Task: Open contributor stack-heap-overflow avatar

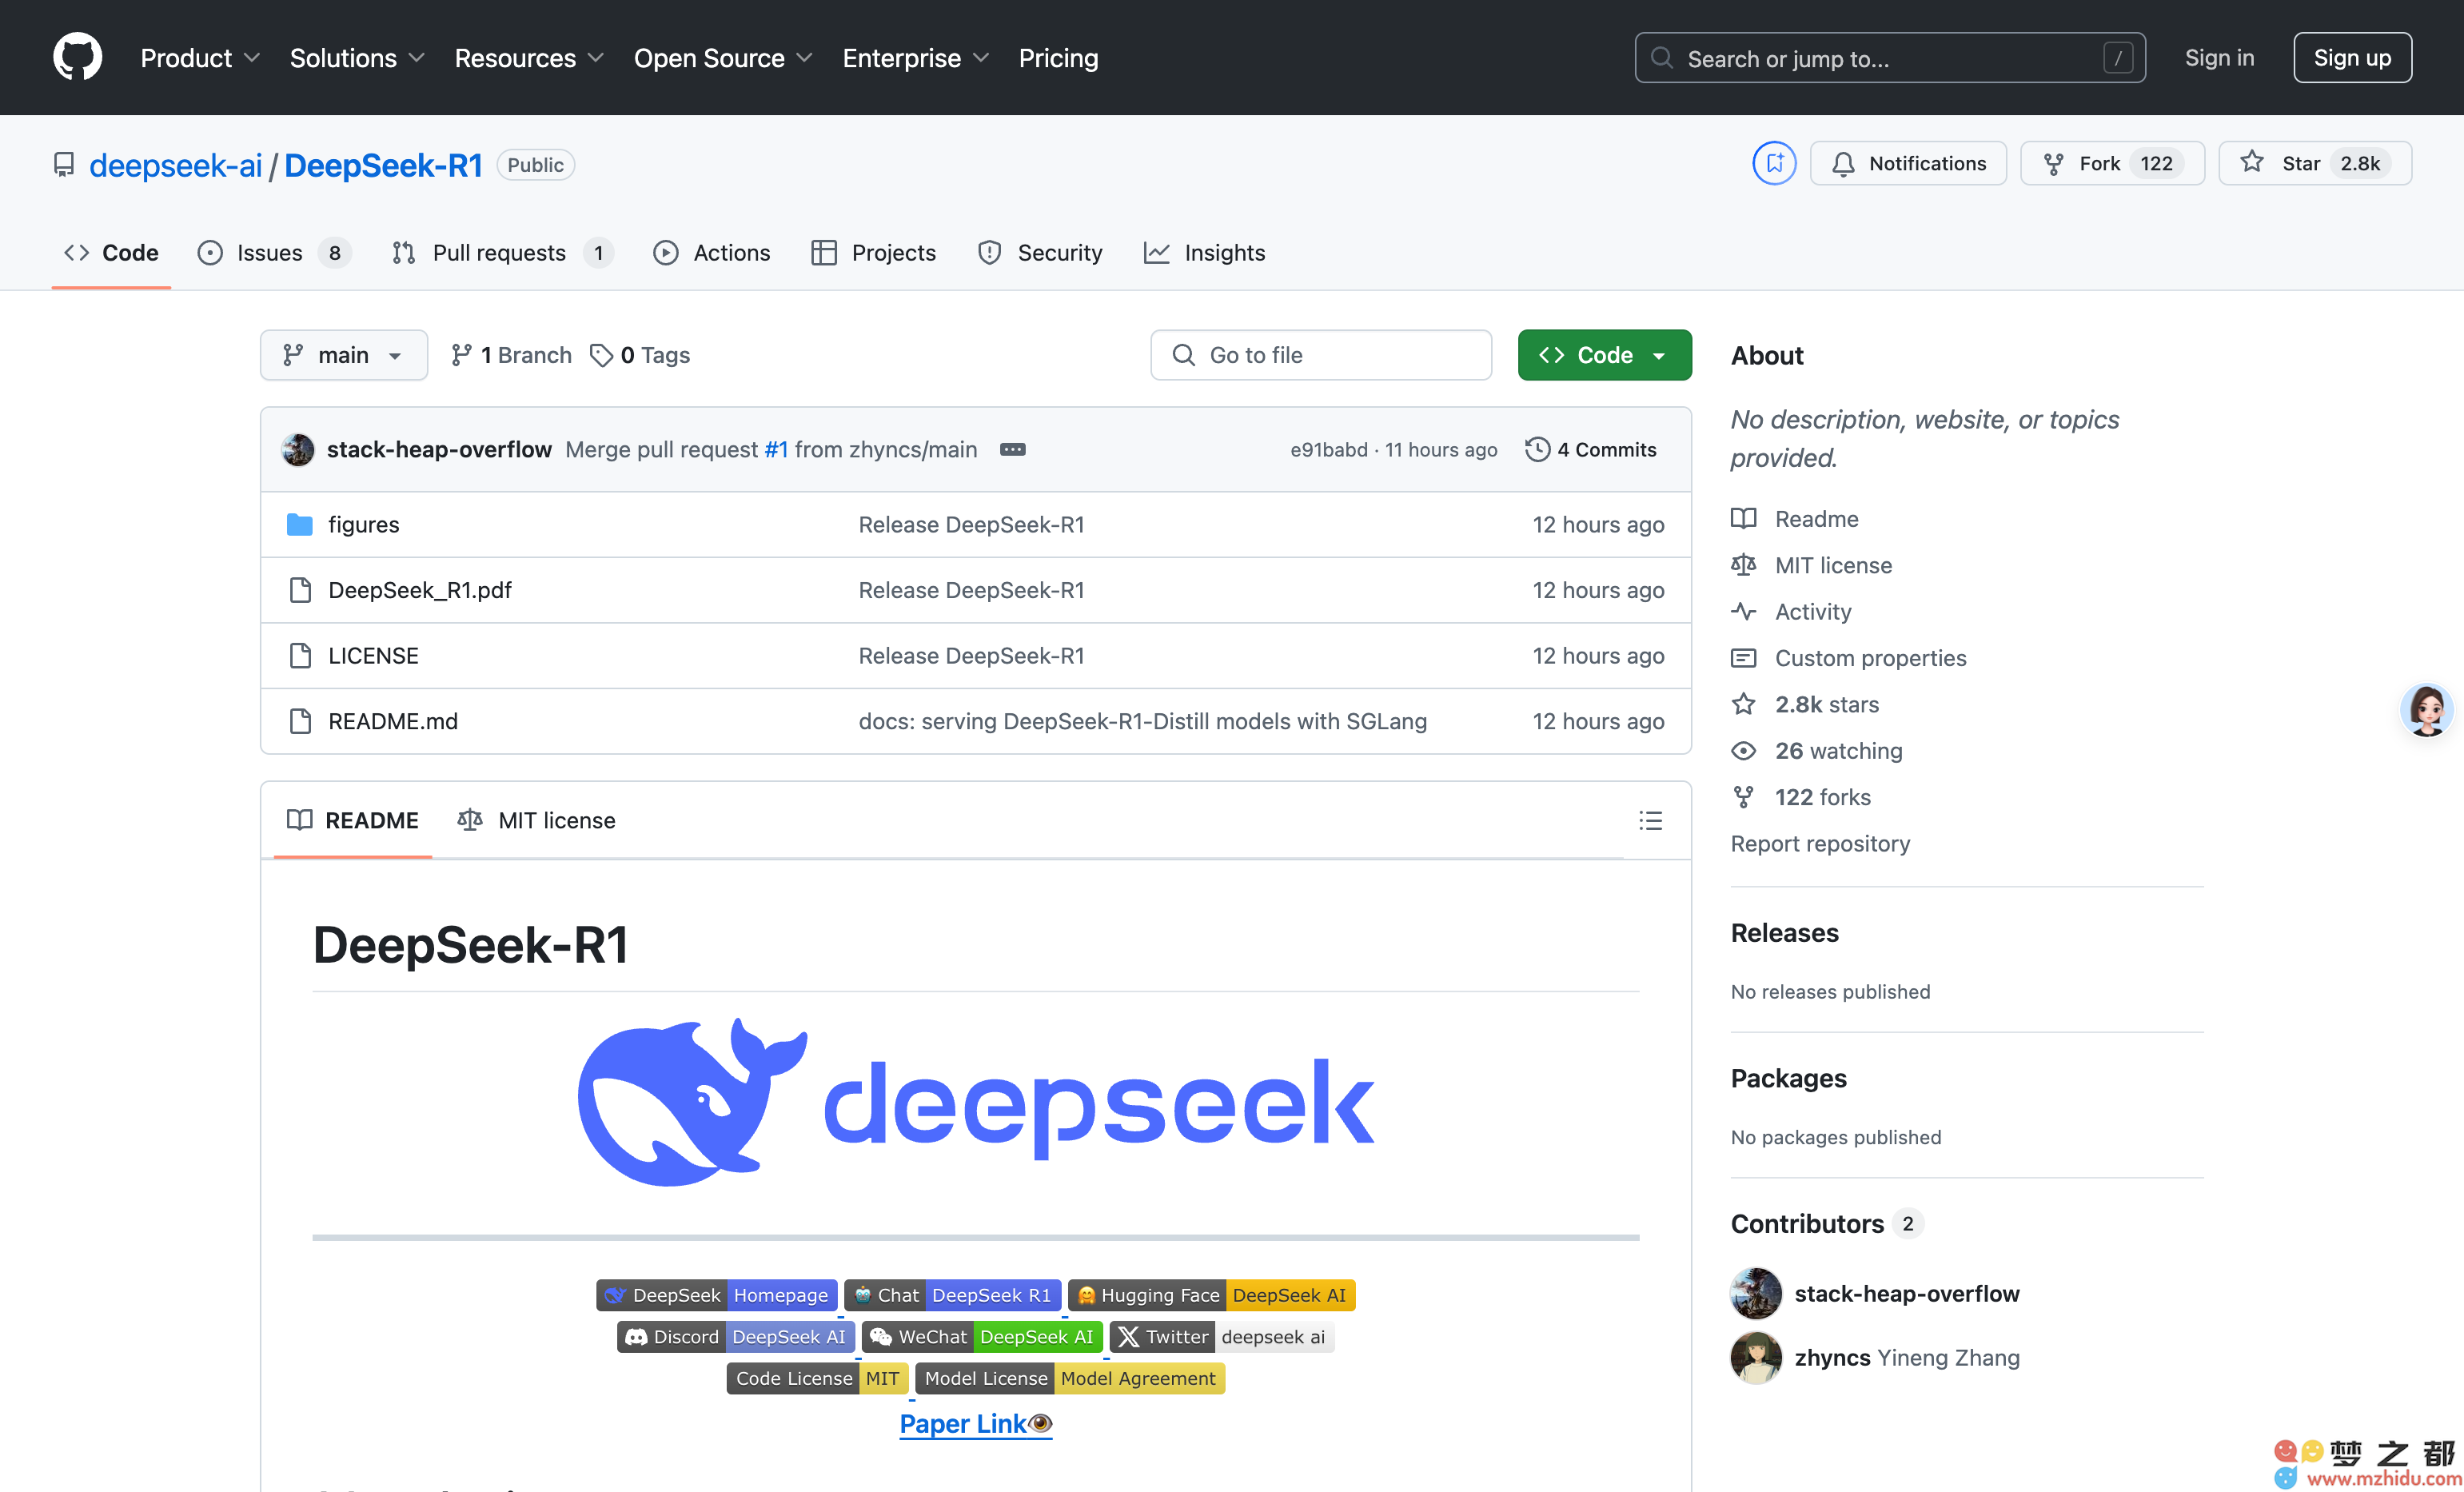Action: [1756, 1294]
